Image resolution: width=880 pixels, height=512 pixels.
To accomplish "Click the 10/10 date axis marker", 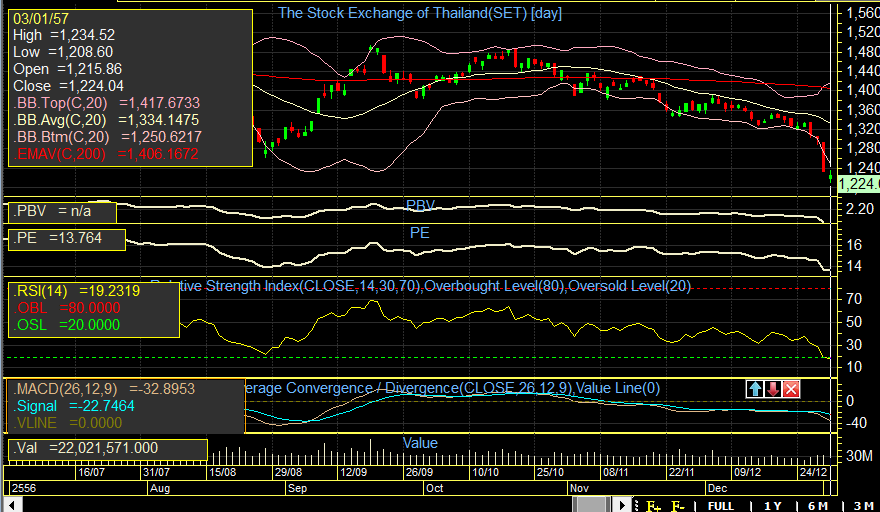I will [485, 472].
